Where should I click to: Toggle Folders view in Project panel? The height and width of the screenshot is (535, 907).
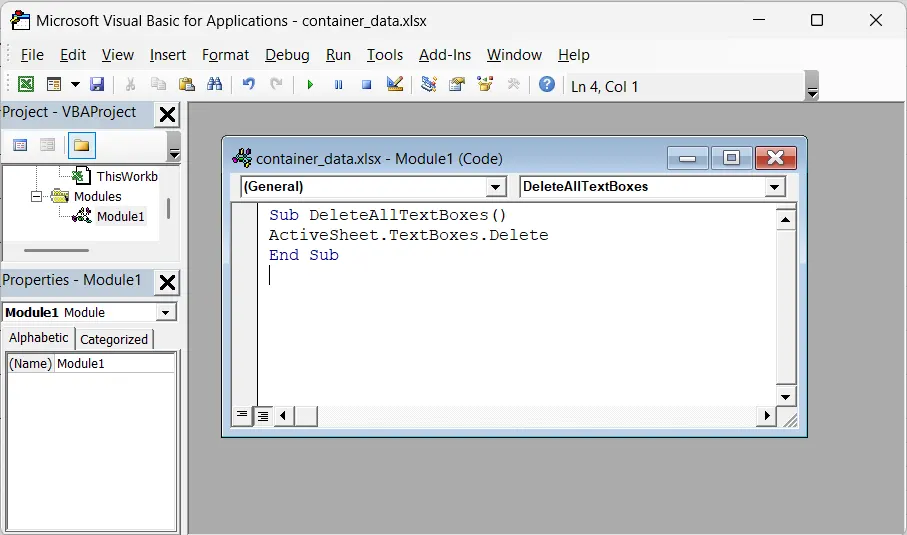[81, 146]
